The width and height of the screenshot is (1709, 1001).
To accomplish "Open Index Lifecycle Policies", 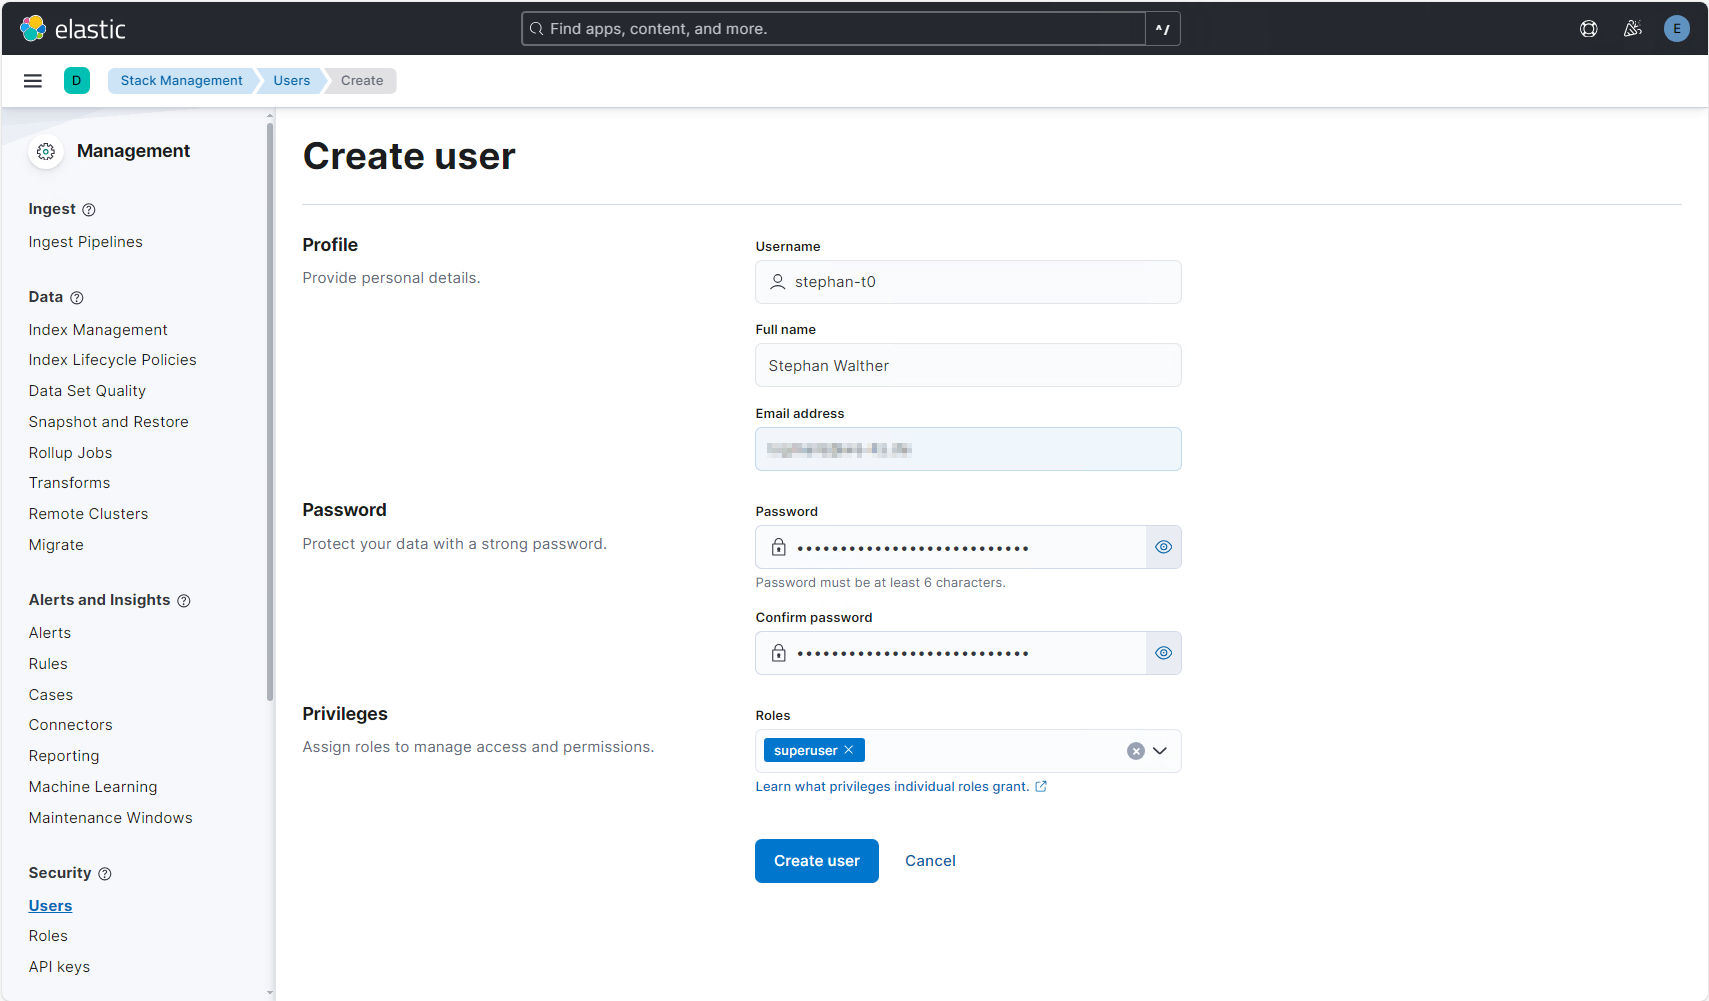I will pyautogui.click(x=113, y=360).
